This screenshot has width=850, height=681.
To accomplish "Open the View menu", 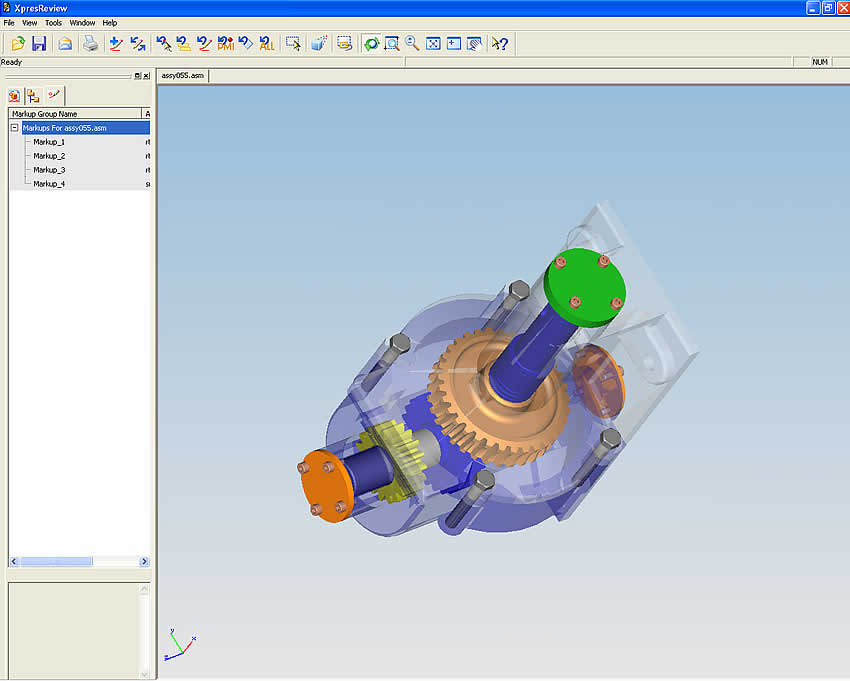I will click(x=29, y=23).
